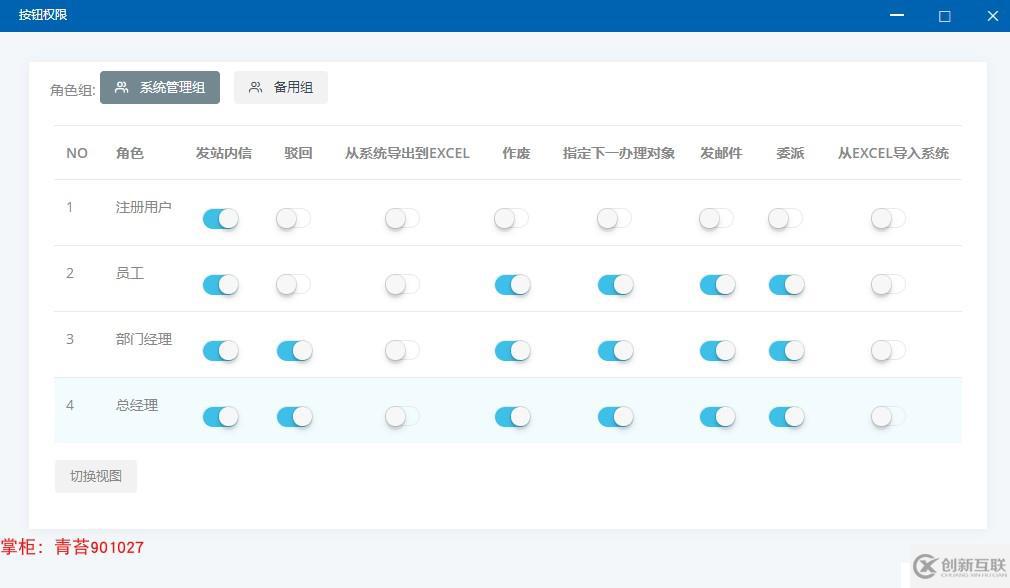This screenshot has height=588, width=1010.
Task: Click the 作废 column header
Action: 516,153
